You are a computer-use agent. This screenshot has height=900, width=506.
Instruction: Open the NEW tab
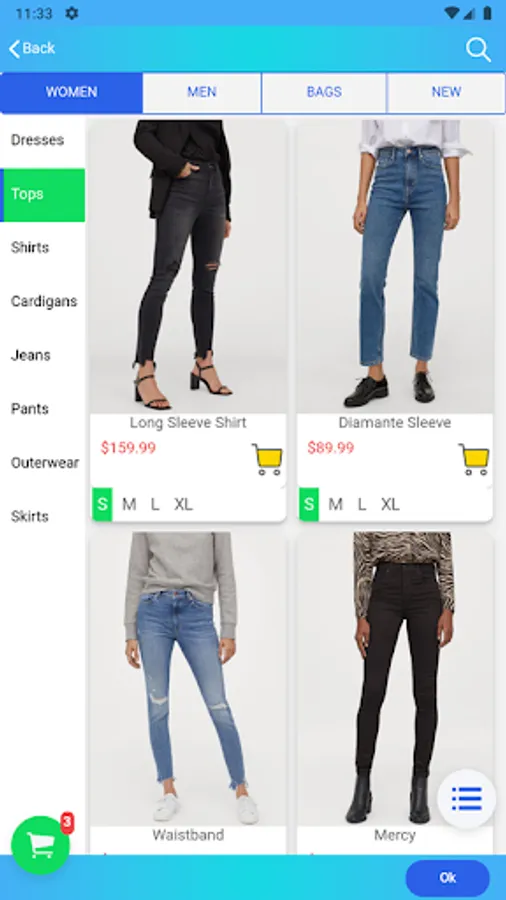pyautogui.click(x=446, y=92)
